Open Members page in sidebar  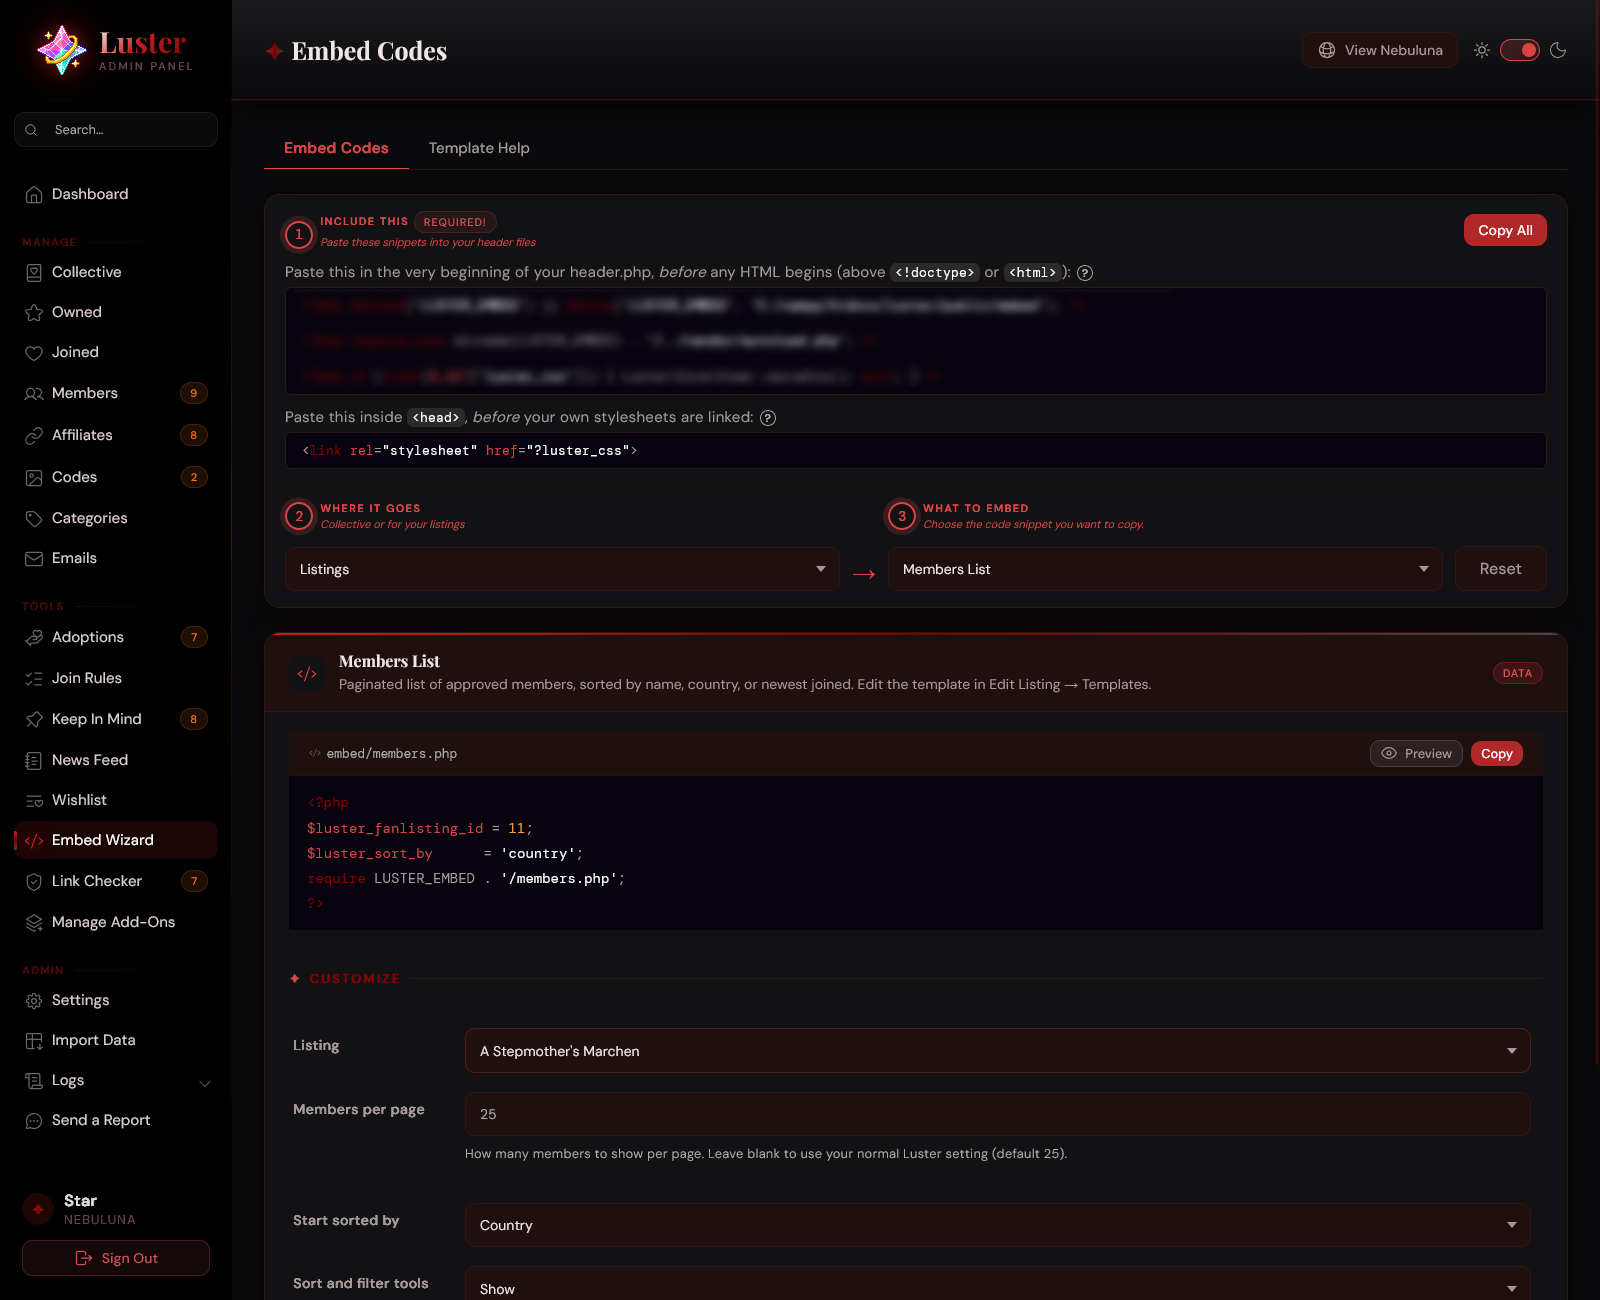click(x=116, y=393)
